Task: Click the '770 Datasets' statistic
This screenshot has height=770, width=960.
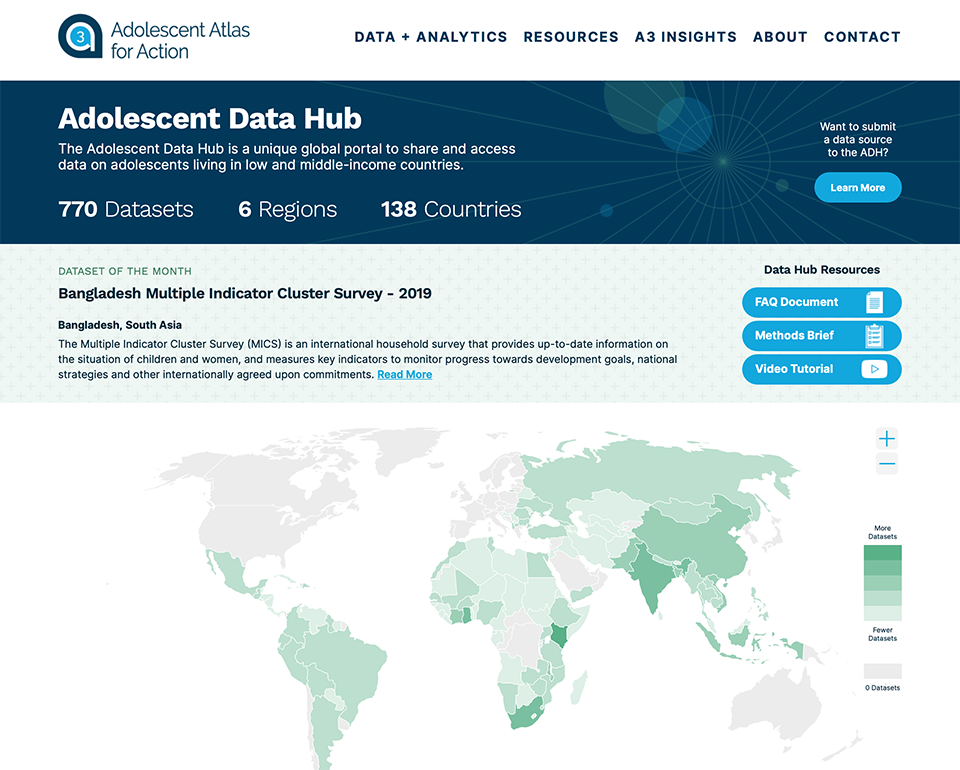Action: click(x=126, y=209)
